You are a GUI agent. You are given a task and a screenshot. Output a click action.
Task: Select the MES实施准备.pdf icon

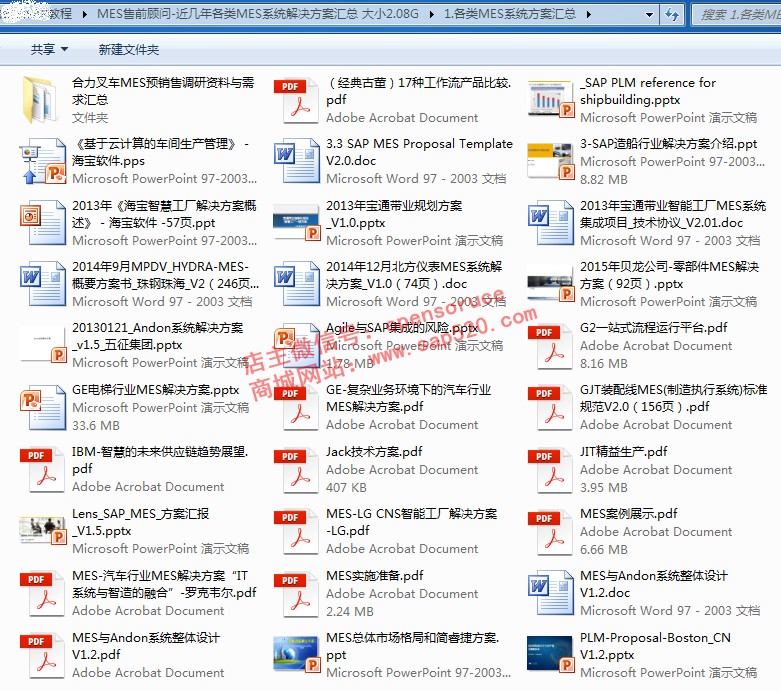click(296, 594)
